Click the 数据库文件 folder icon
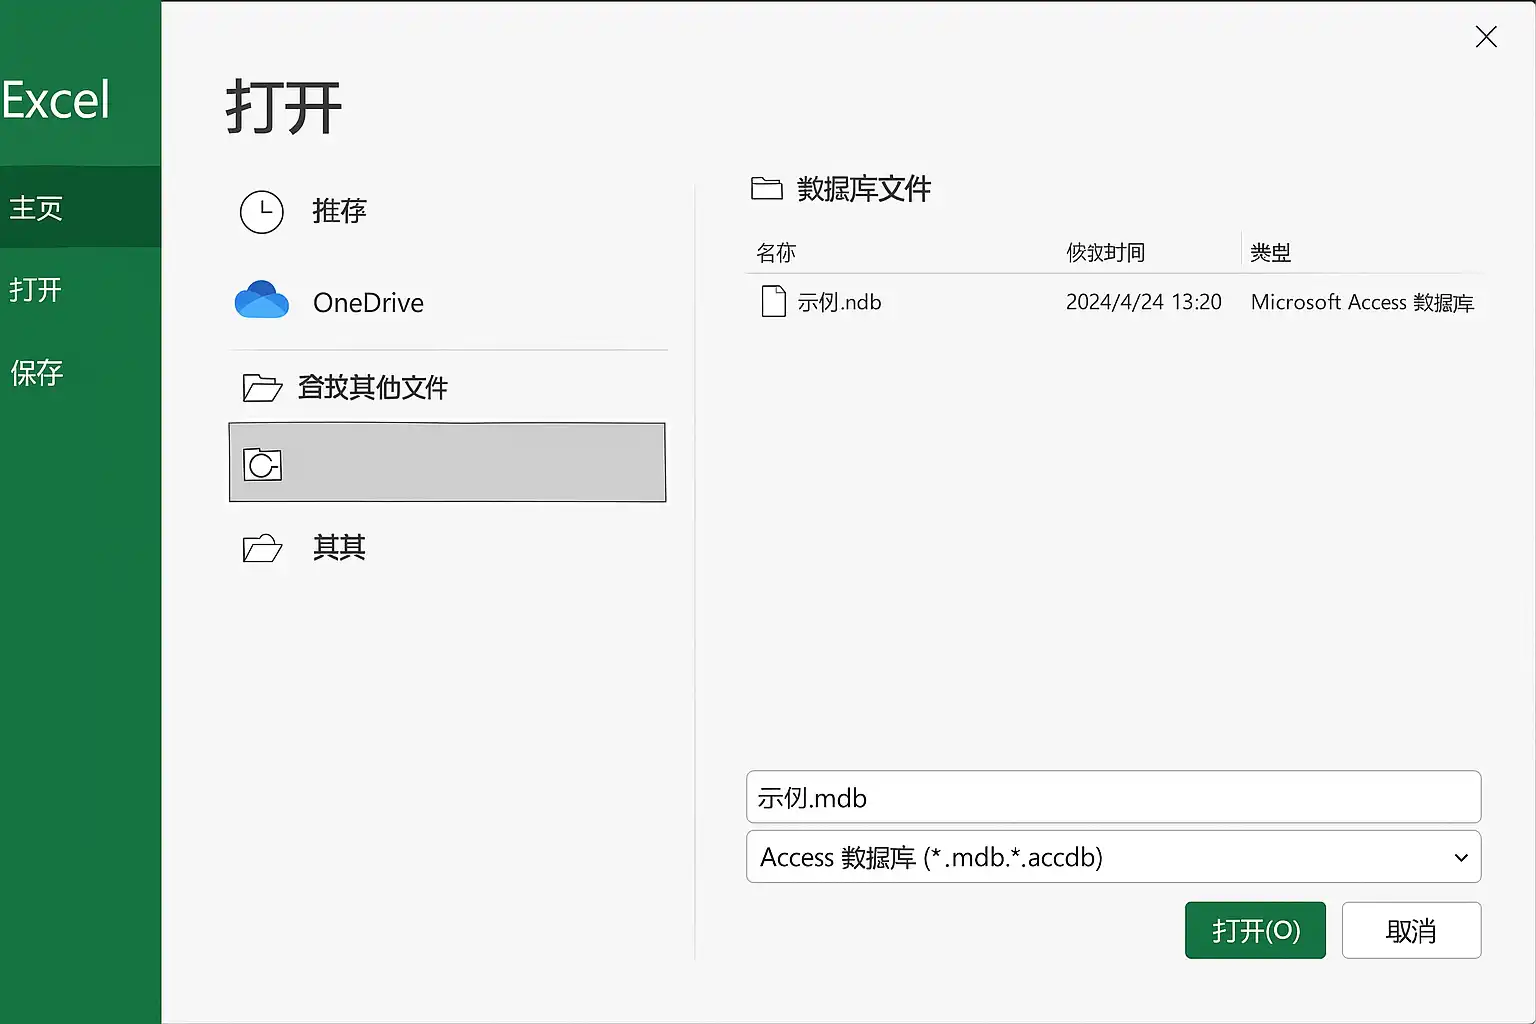This screenshot has height=1024, width=1536. click(x=766, y=188)
